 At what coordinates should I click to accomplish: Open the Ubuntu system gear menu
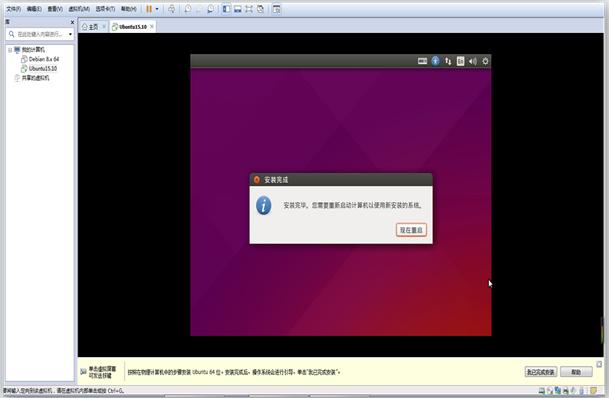click(x=485, y=61)
